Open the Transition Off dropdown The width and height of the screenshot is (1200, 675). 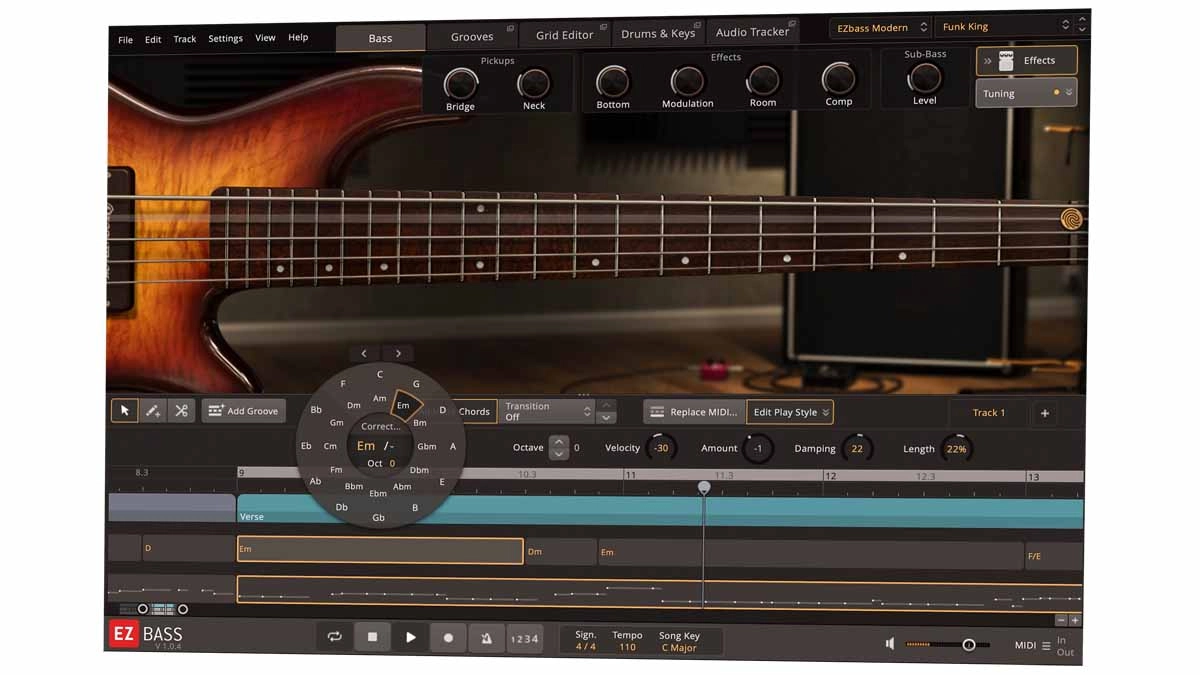point(547,411)
